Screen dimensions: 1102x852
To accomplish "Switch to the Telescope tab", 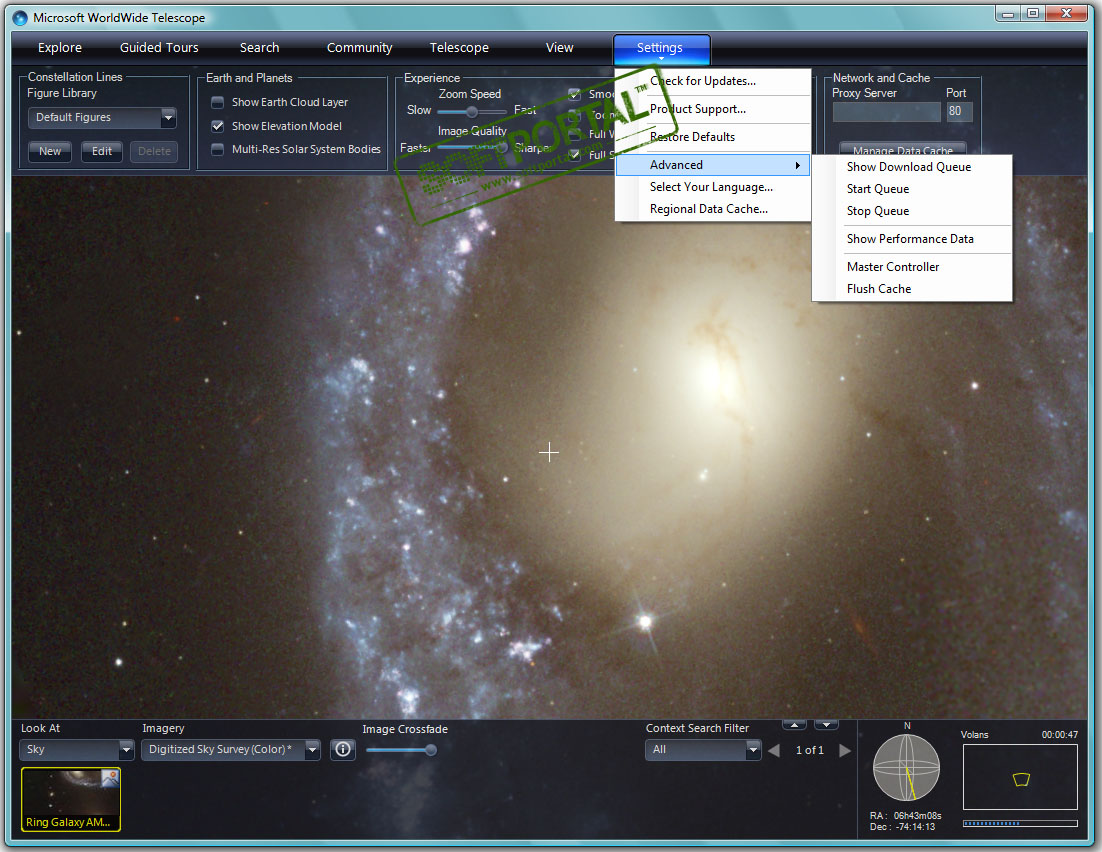I will (x=459, y=48).
